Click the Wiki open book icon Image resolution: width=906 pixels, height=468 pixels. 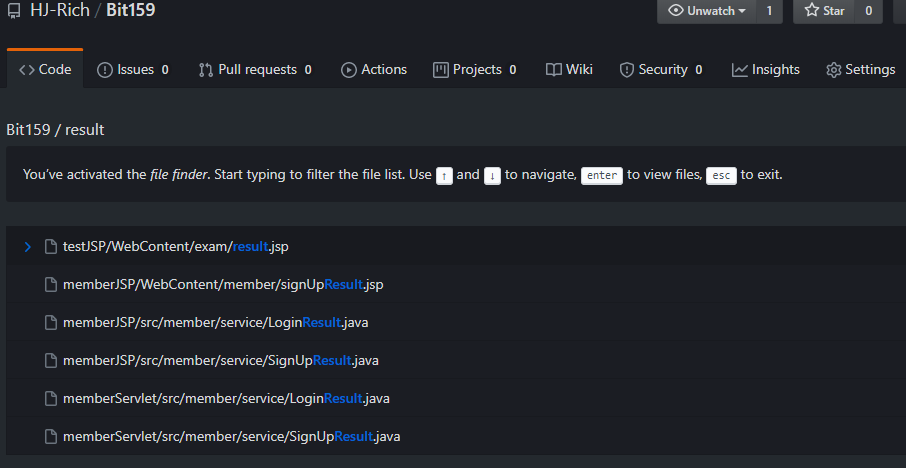point(554,70)
